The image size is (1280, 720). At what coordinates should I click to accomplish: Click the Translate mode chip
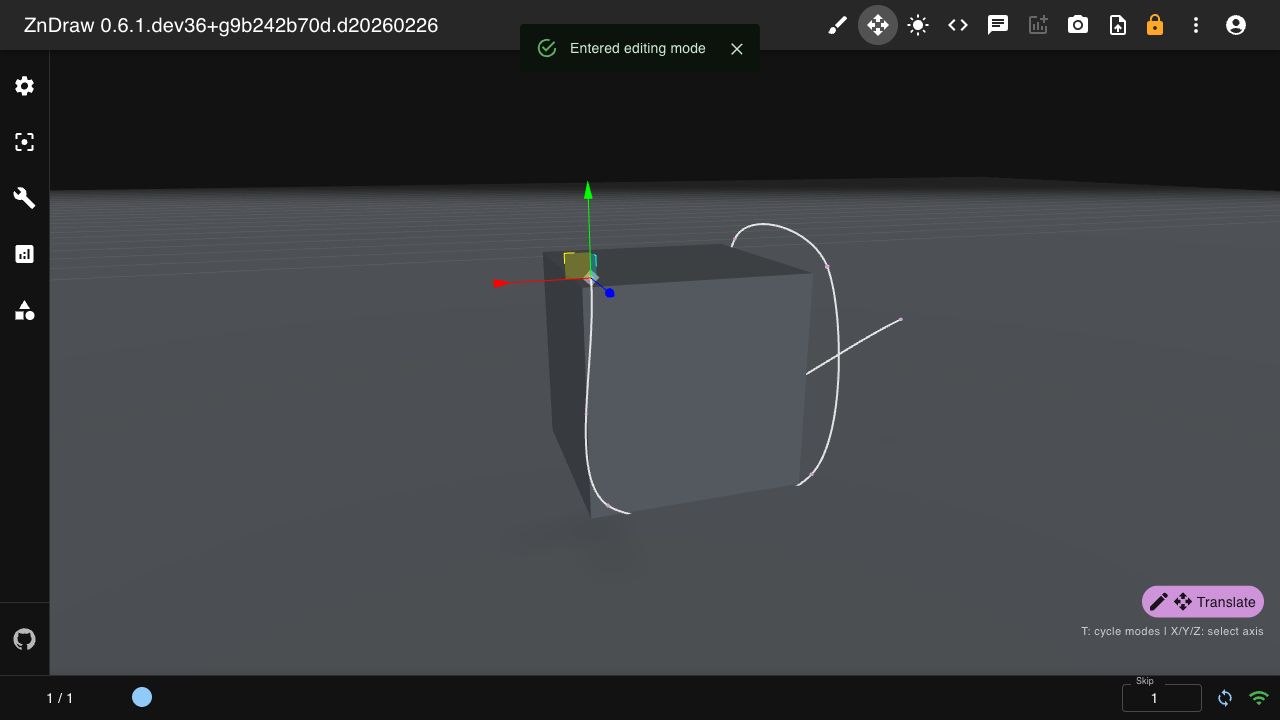click(1203, 602)
